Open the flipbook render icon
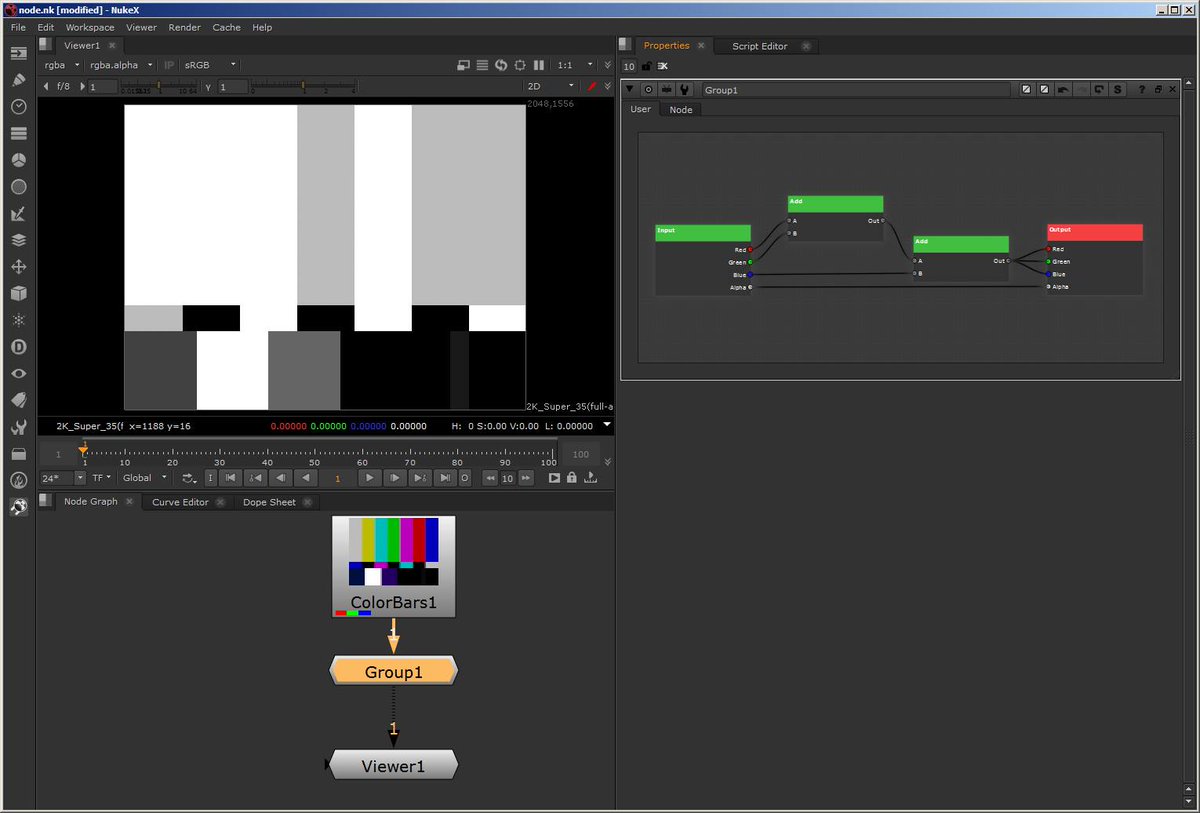1200x813 pixels. coord(553,478)
